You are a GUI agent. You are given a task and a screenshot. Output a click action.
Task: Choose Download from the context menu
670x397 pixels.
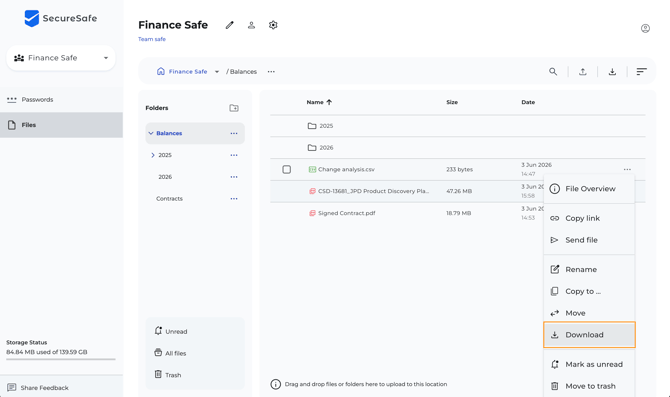click(x=589, y=335)
